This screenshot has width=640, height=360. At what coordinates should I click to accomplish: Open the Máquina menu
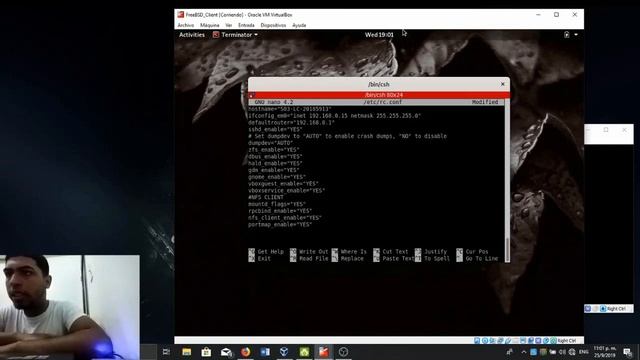[x=209, y=25]
